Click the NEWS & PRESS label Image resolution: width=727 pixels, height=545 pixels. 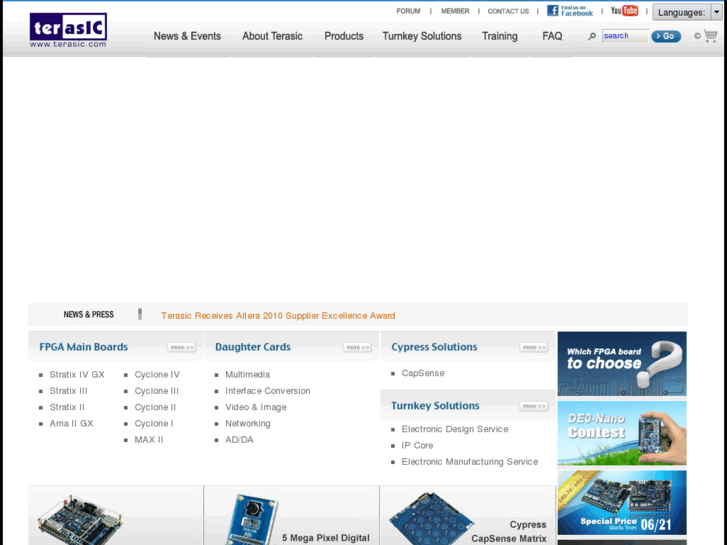pyautogui.click(x=89, y=315)
